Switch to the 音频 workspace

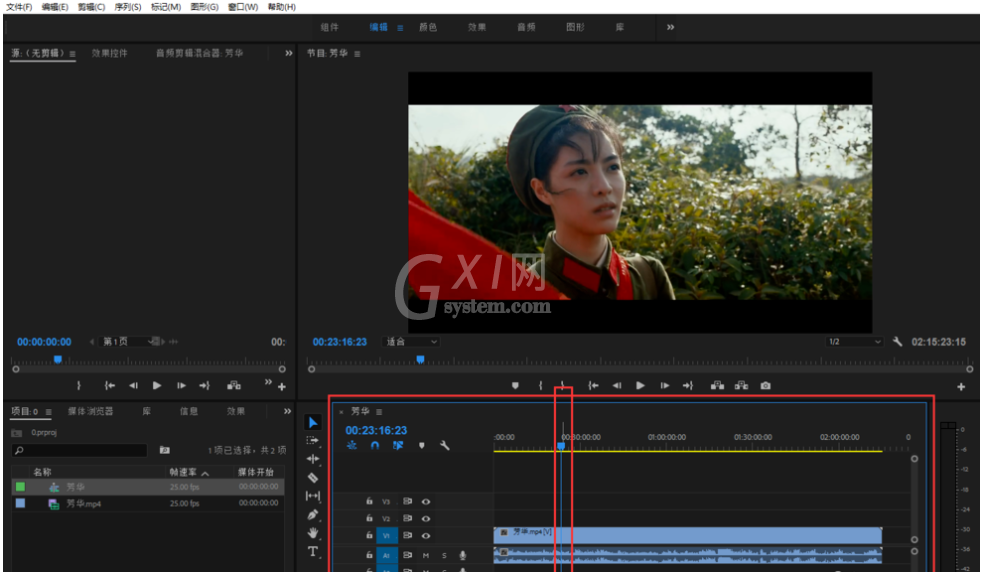tap(526, 27)
